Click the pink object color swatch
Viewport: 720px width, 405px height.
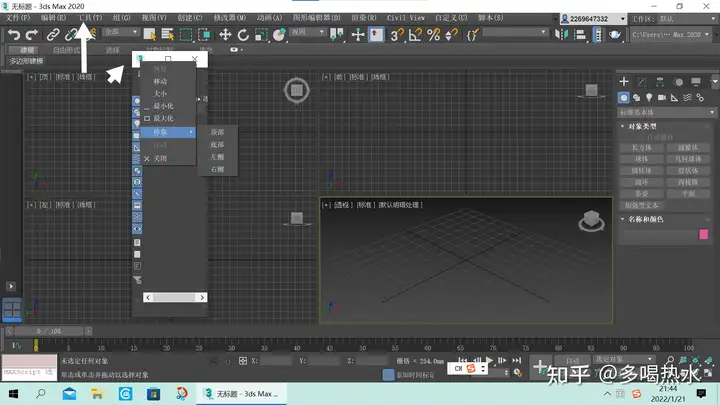coord(703,235)
